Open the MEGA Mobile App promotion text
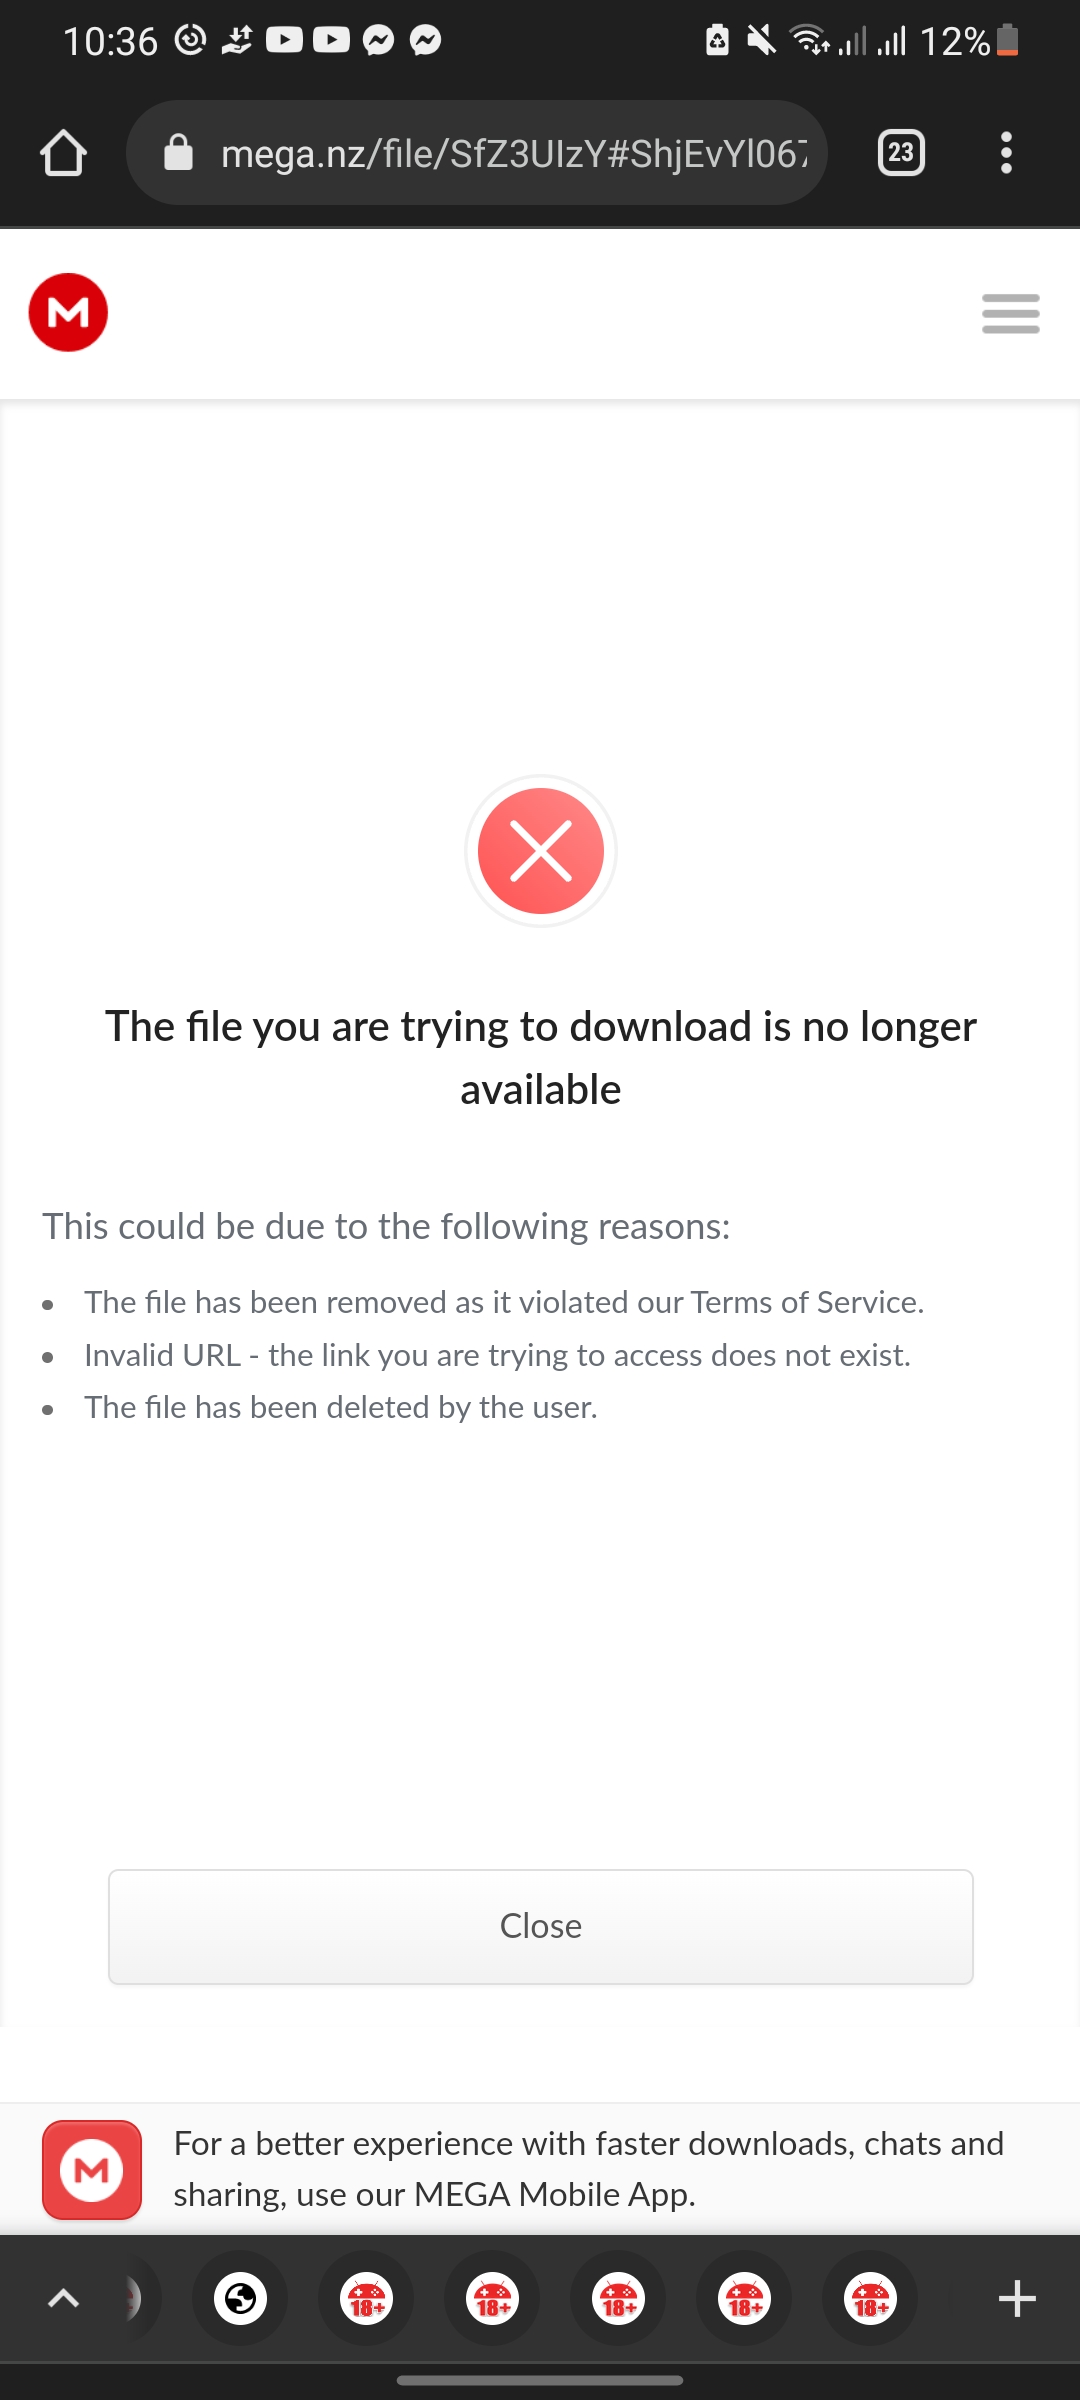1080x2400 pixels. point(589,2169)
